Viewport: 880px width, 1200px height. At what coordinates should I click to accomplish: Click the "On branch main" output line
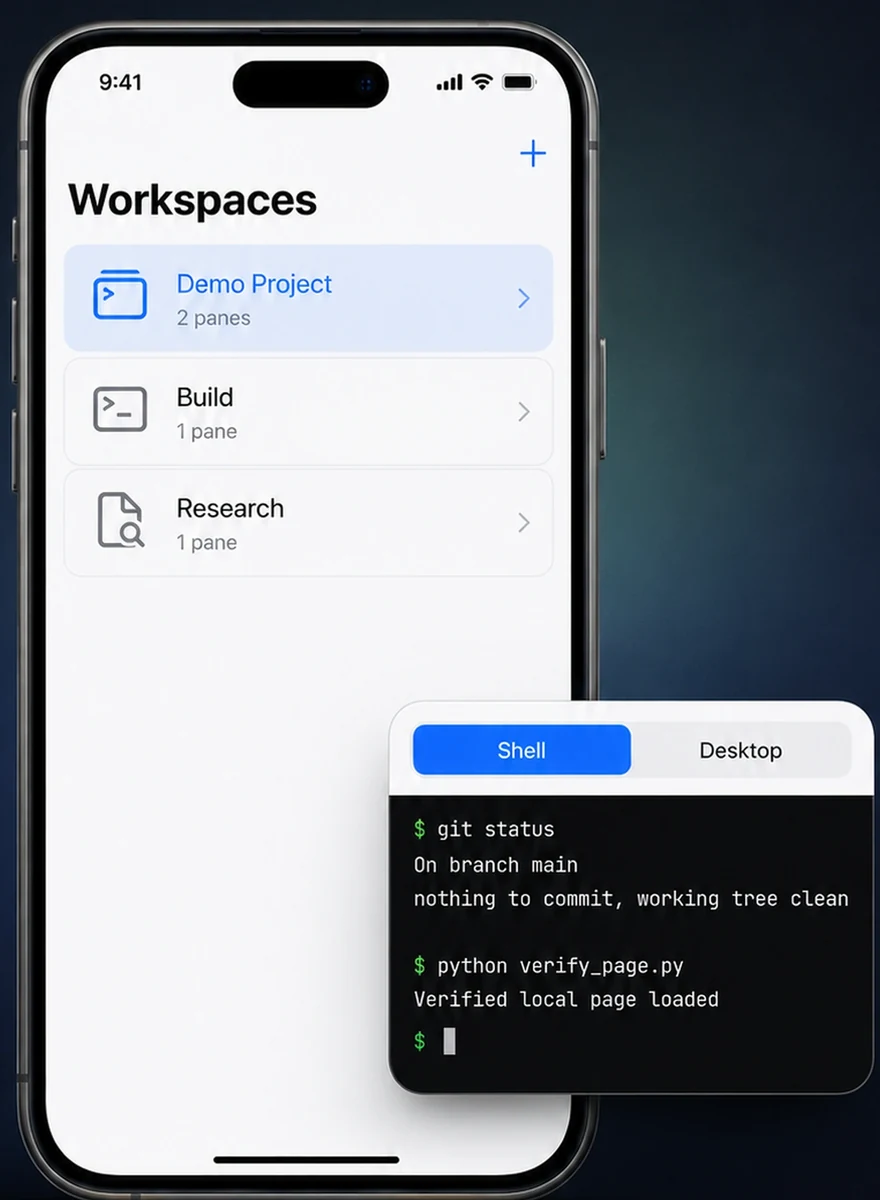[496, 864]
